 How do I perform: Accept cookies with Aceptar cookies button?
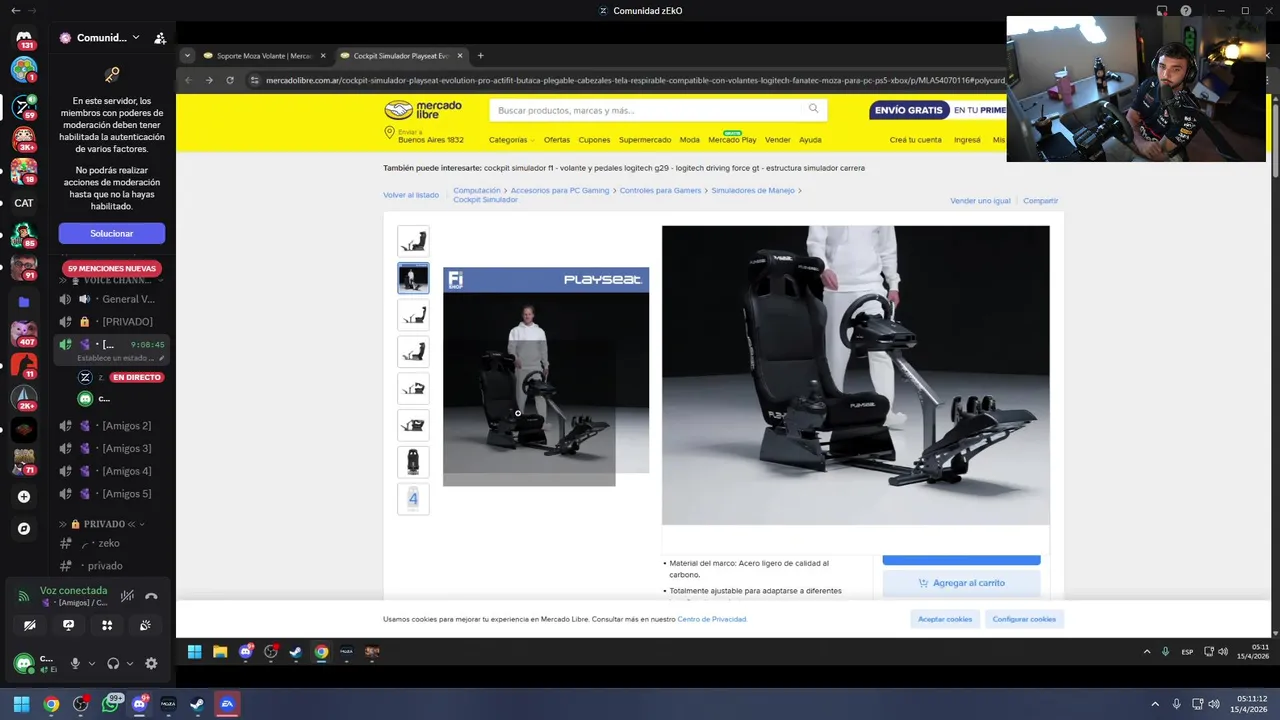tap(945, 619)
